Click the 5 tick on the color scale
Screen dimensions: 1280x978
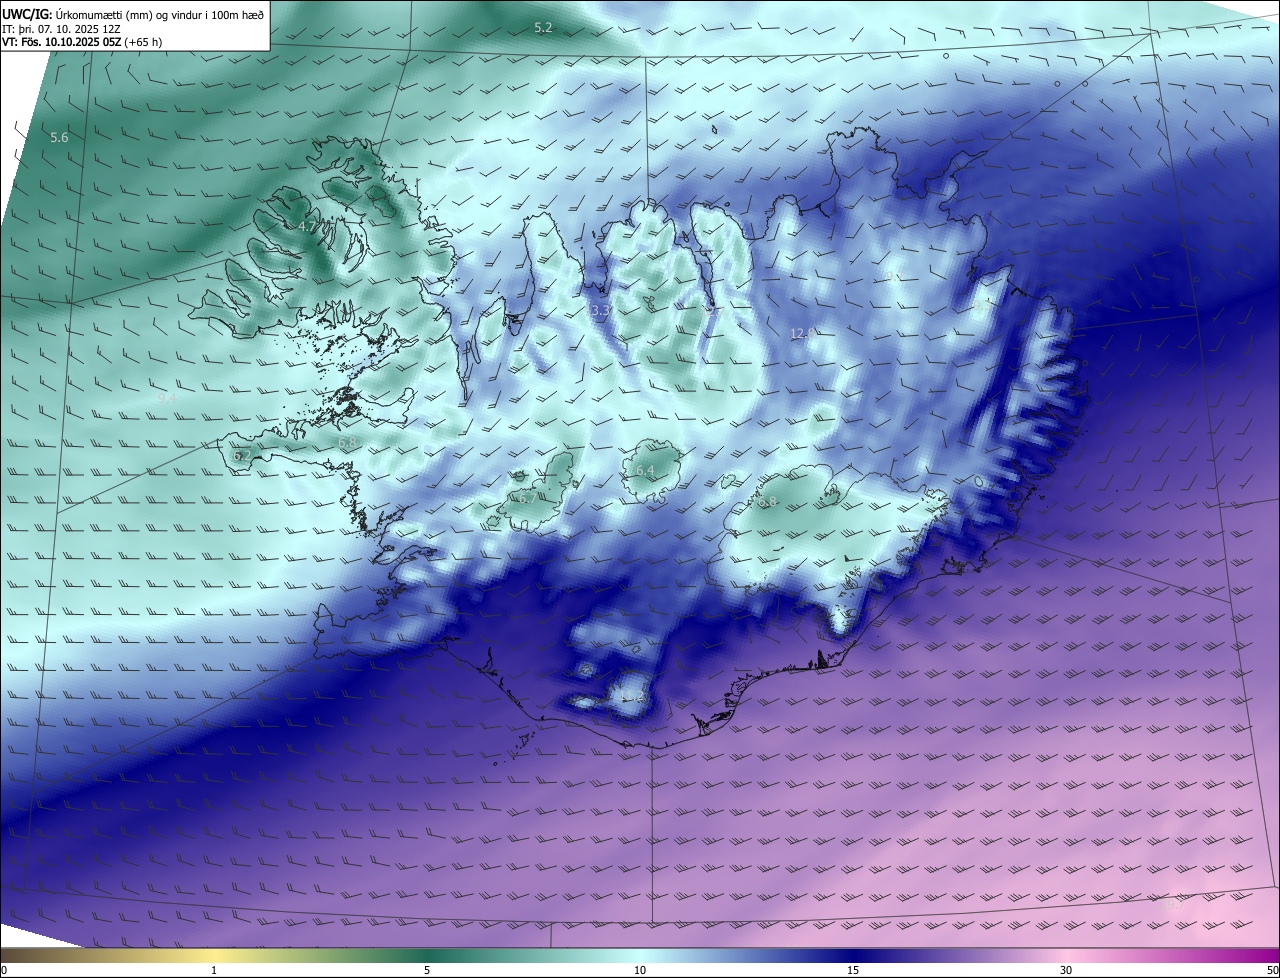[427, 970]
